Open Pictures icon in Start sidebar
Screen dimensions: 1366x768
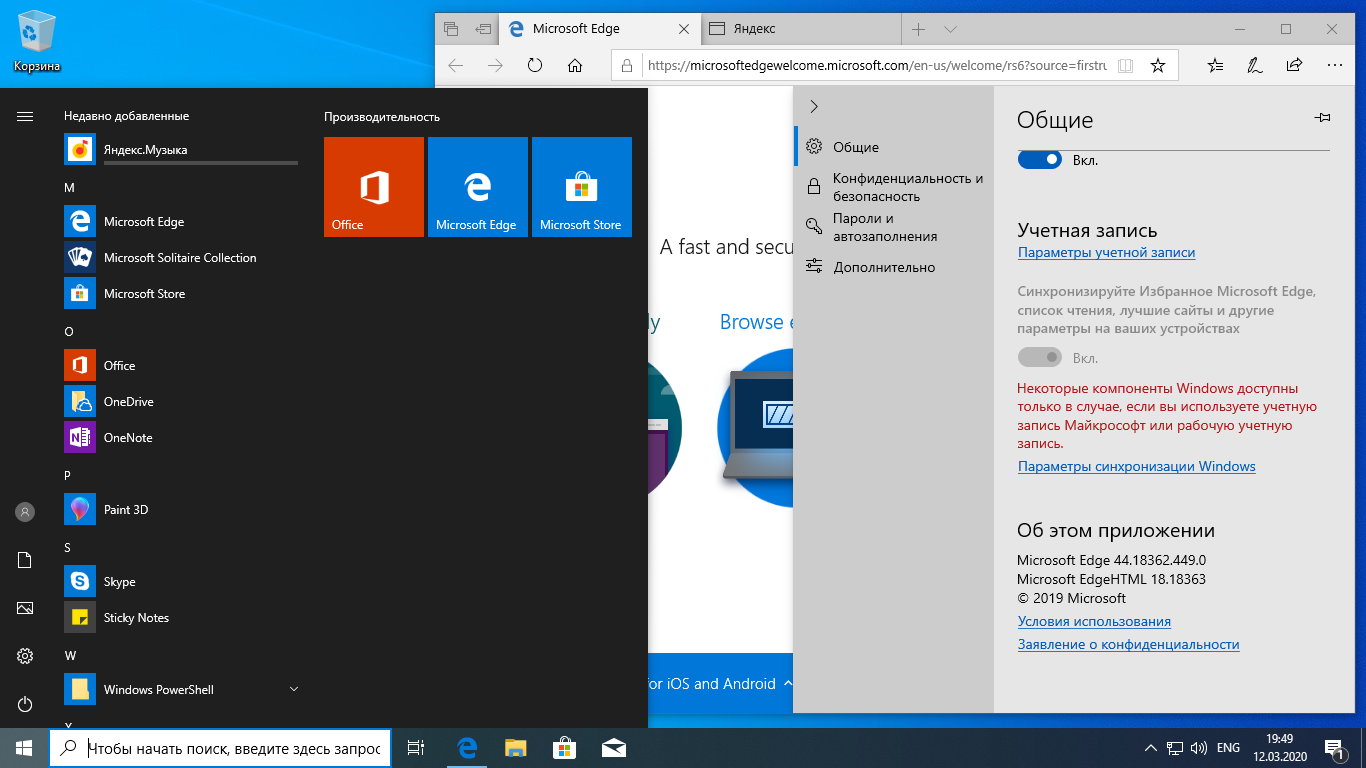(x=25, y=608)
